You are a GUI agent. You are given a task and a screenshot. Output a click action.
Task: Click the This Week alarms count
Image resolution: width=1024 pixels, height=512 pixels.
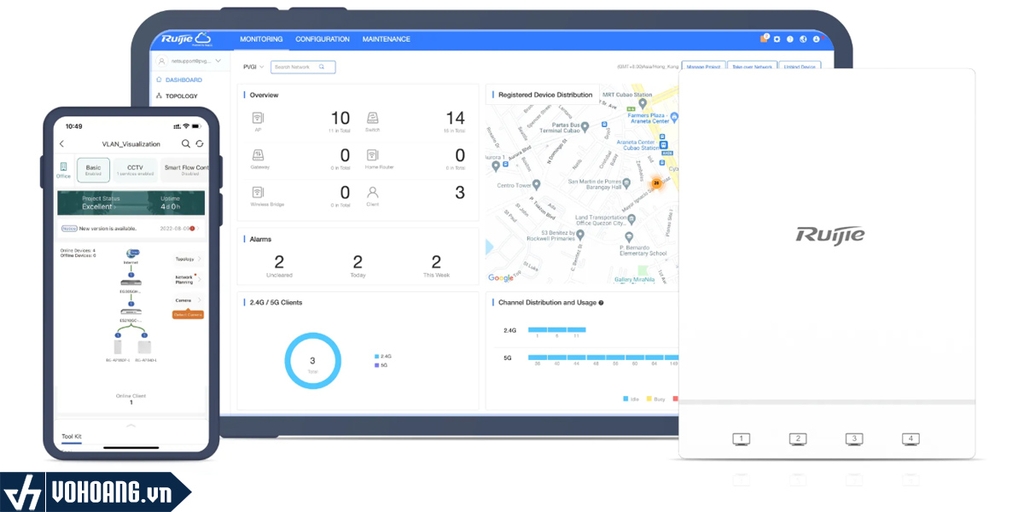pos(436,262)
